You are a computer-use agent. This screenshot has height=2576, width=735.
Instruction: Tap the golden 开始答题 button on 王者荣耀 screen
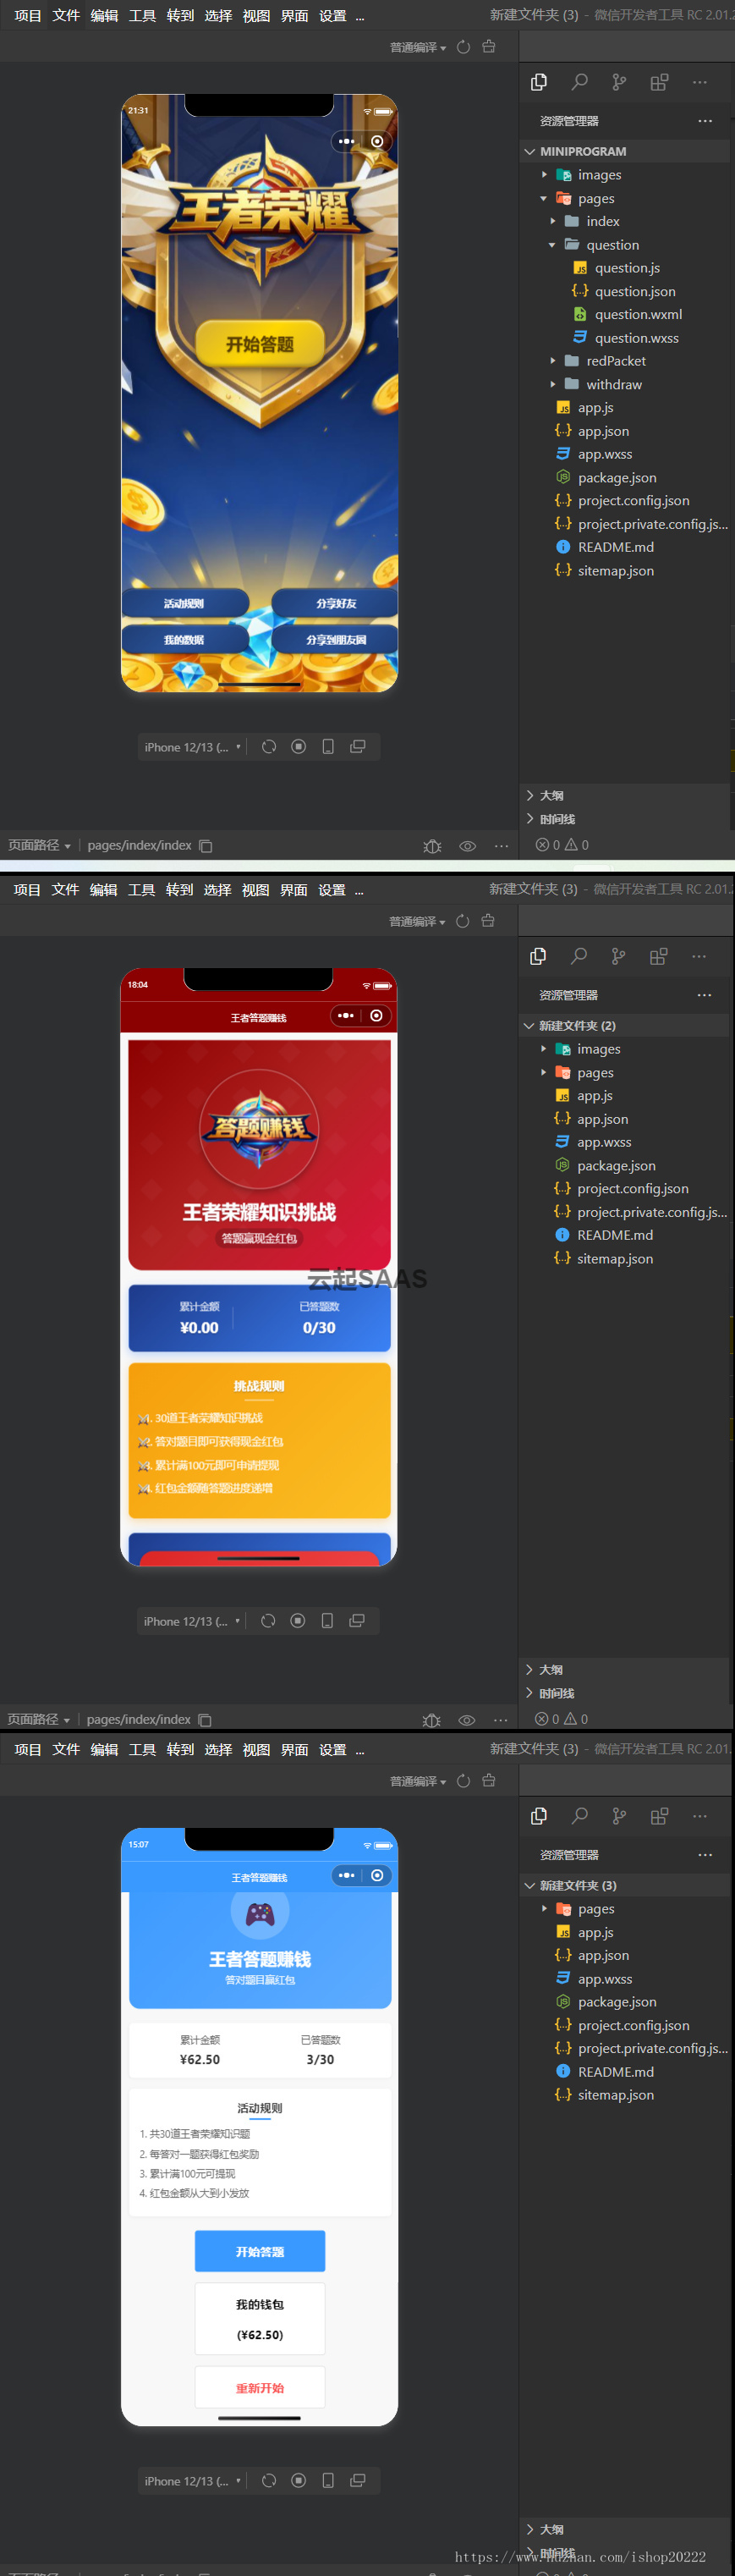pyautogui.click(x=260, y=344)
